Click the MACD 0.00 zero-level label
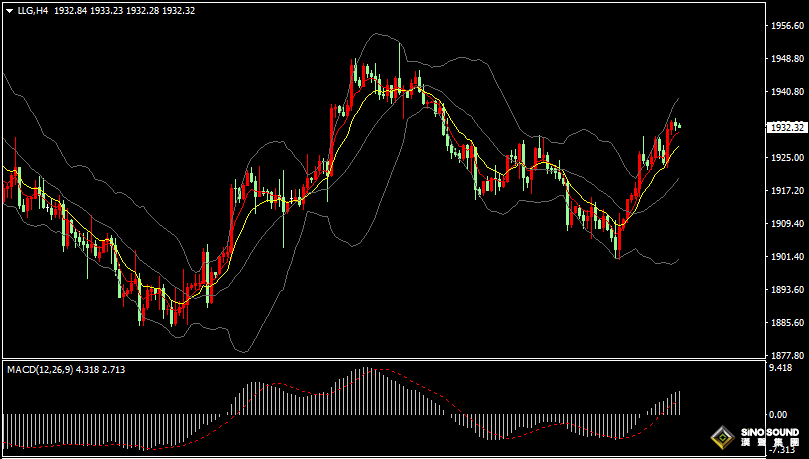This screenshot has height=459, width=809. [x=777, y=414]
